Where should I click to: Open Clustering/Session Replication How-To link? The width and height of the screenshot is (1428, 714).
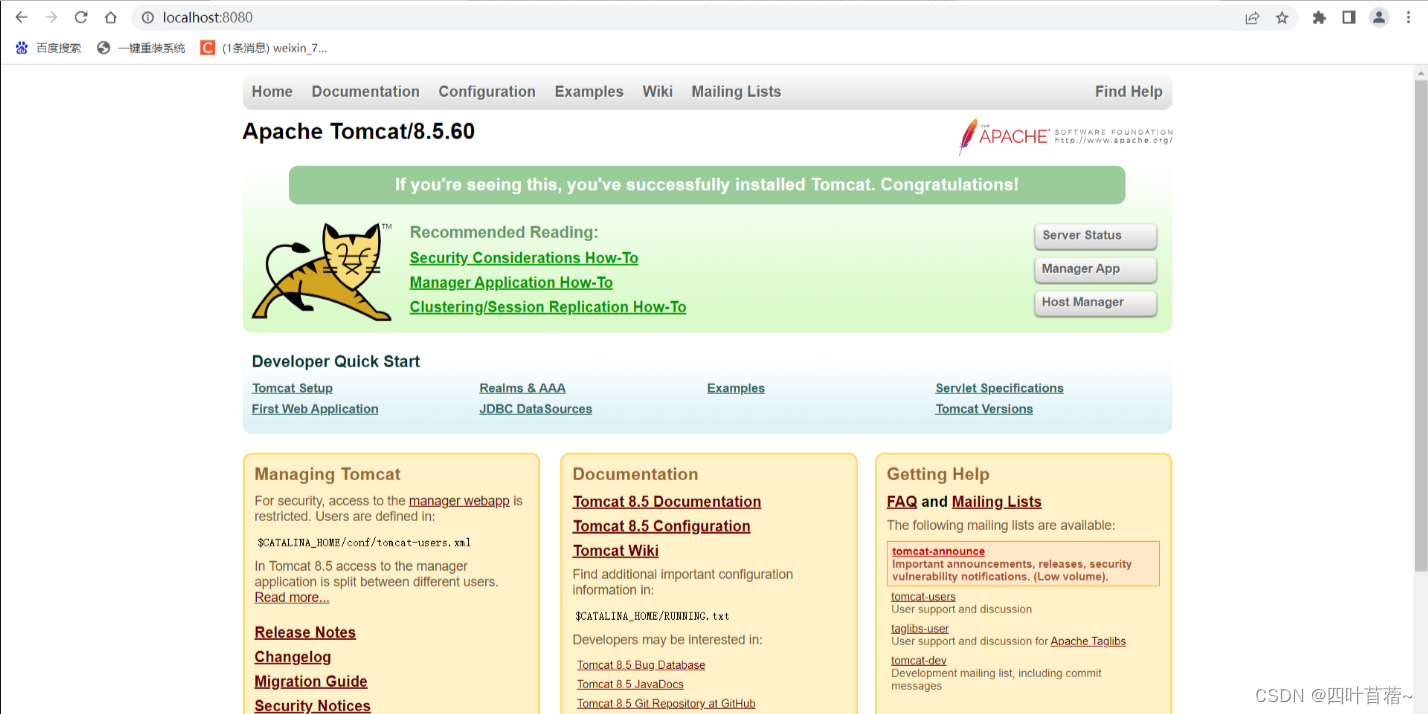[x=548, y=307]
